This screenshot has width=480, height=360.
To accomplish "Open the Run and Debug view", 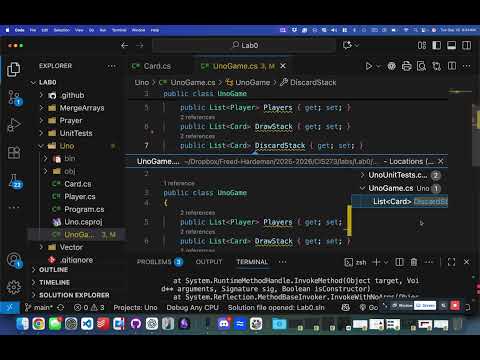I will pos(14,125).
